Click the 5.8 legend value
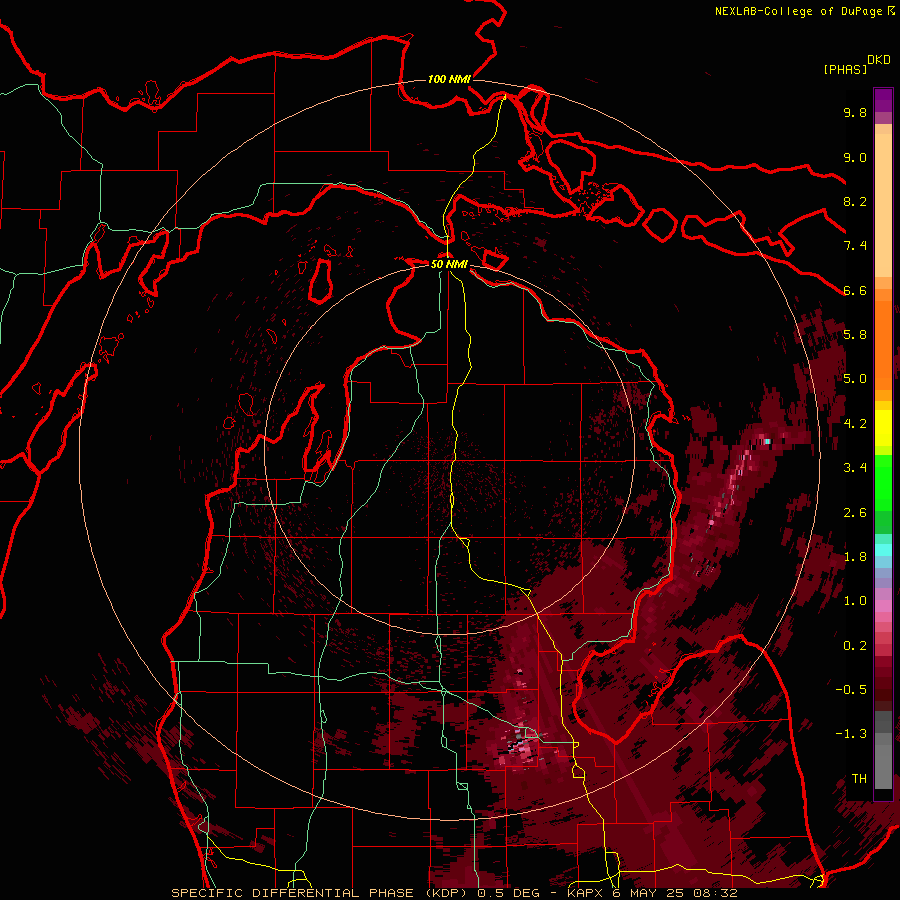The image size is (900, 900). pyautogui.click(x=855, y=335)
